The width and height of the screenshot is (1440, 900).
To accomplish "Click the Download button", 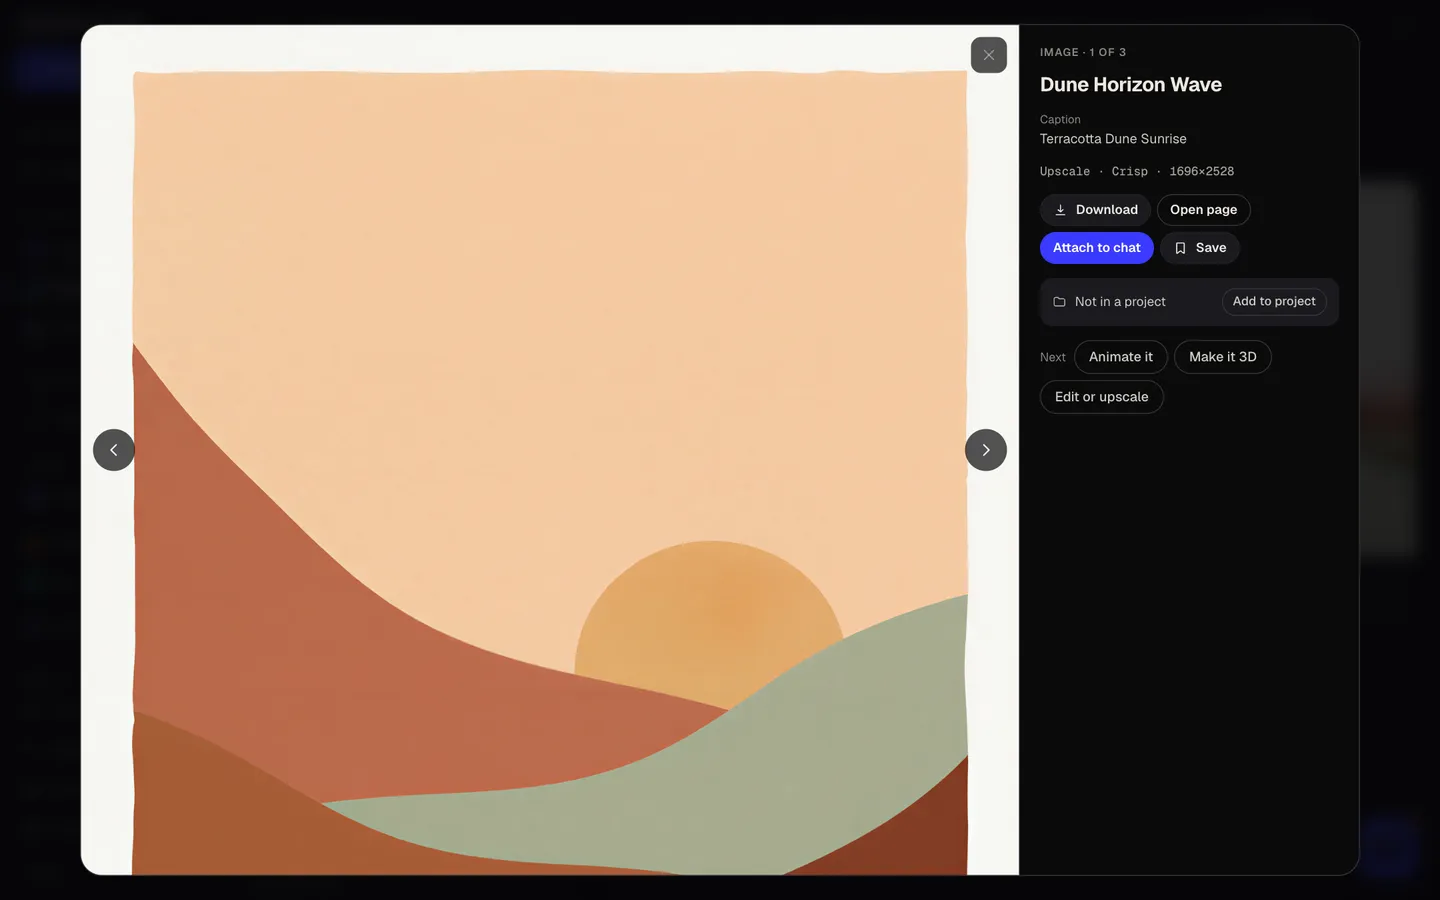I will pyautogui.click(x=1095, y=210).
